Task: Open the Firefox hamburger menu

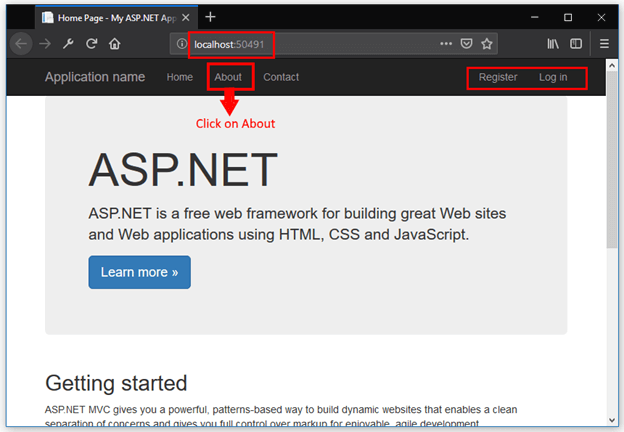Action: (604, 43)
